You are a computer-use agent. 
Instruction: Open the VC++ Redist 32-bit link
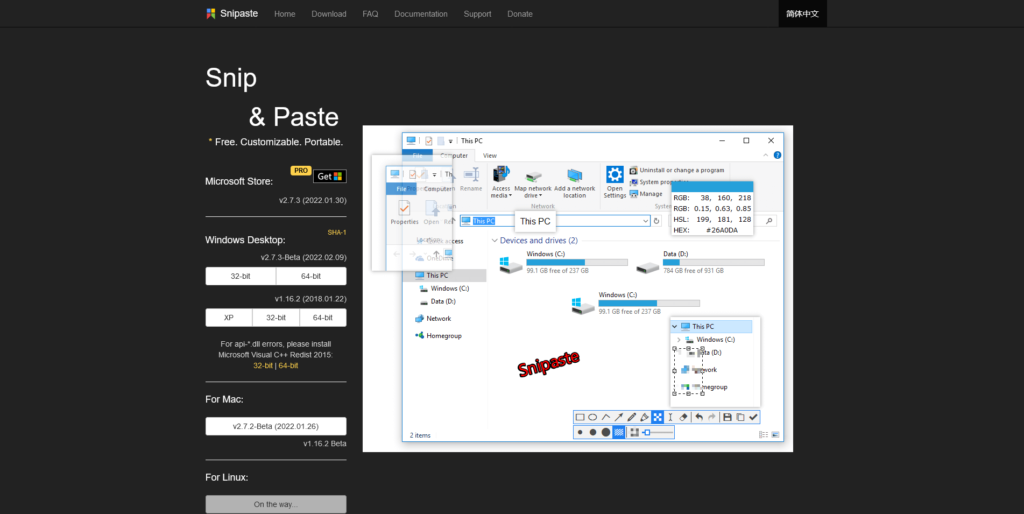263,366
